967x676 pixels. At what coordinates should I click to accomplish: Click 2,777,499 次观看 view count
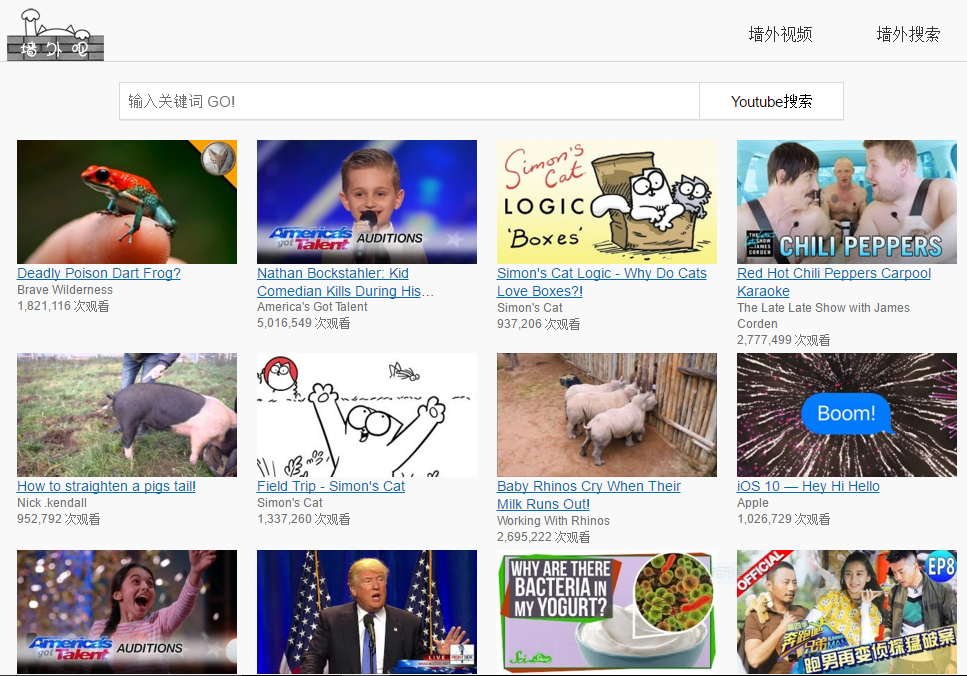tap(783, 340)
